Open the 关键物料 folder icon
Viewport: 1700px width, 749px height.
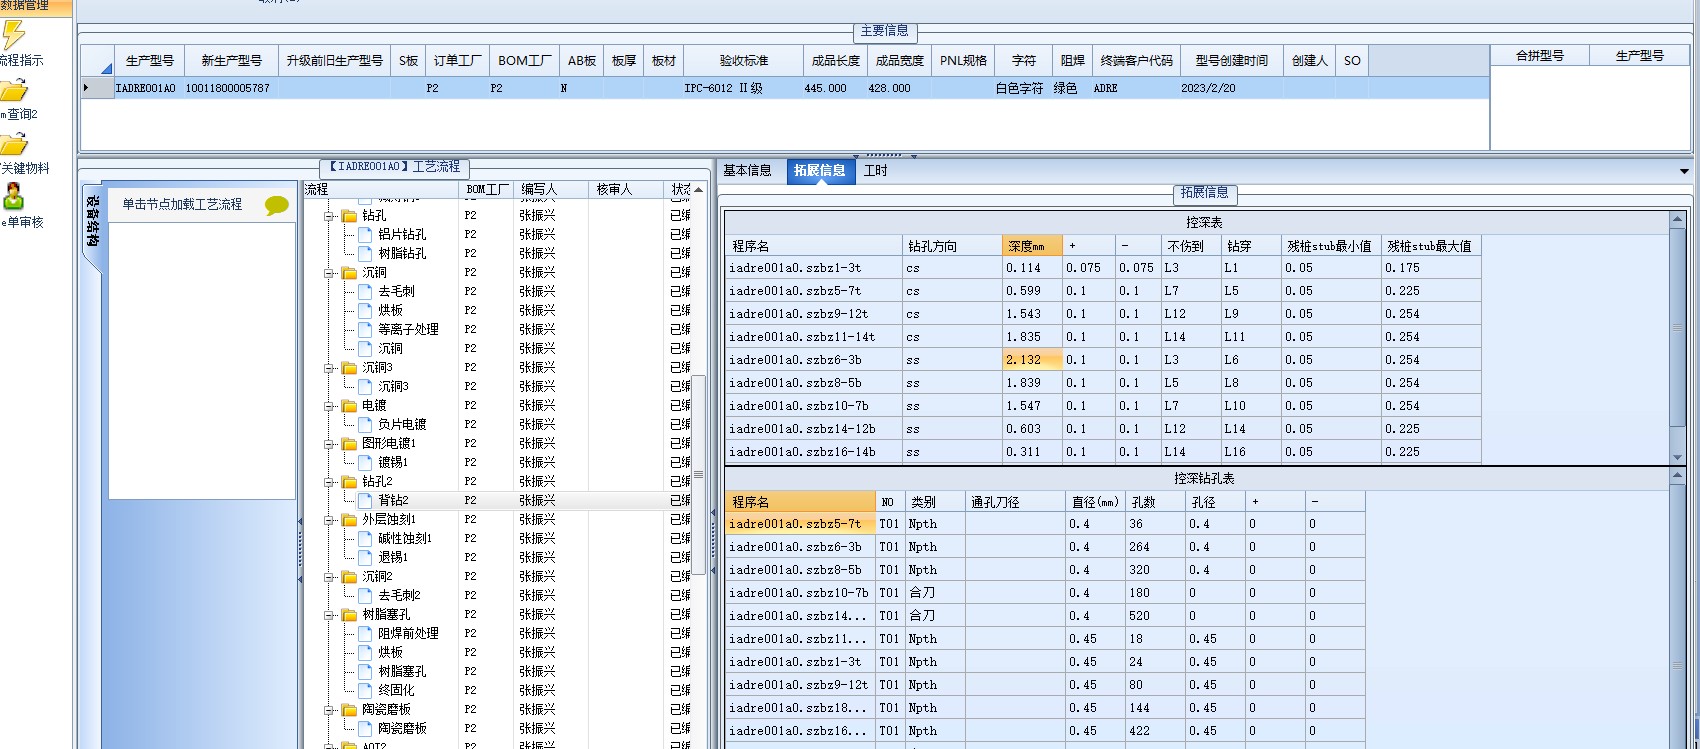[13, 144]
